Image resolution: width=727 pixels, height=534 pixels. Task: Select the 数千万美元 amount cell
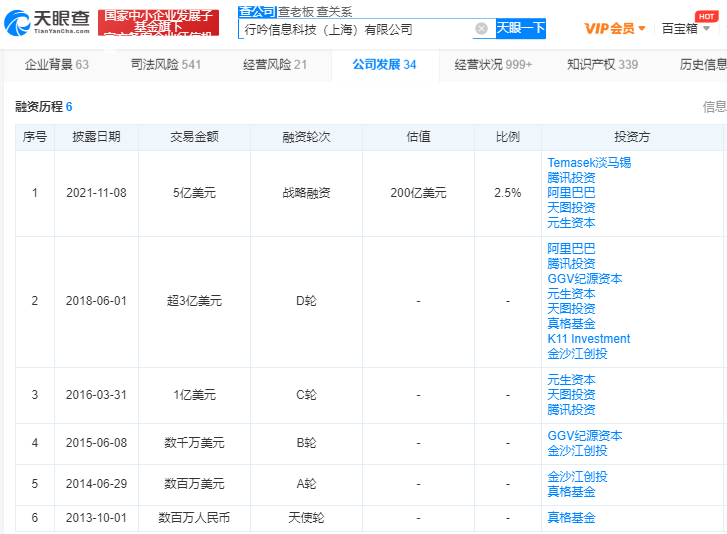194,443
